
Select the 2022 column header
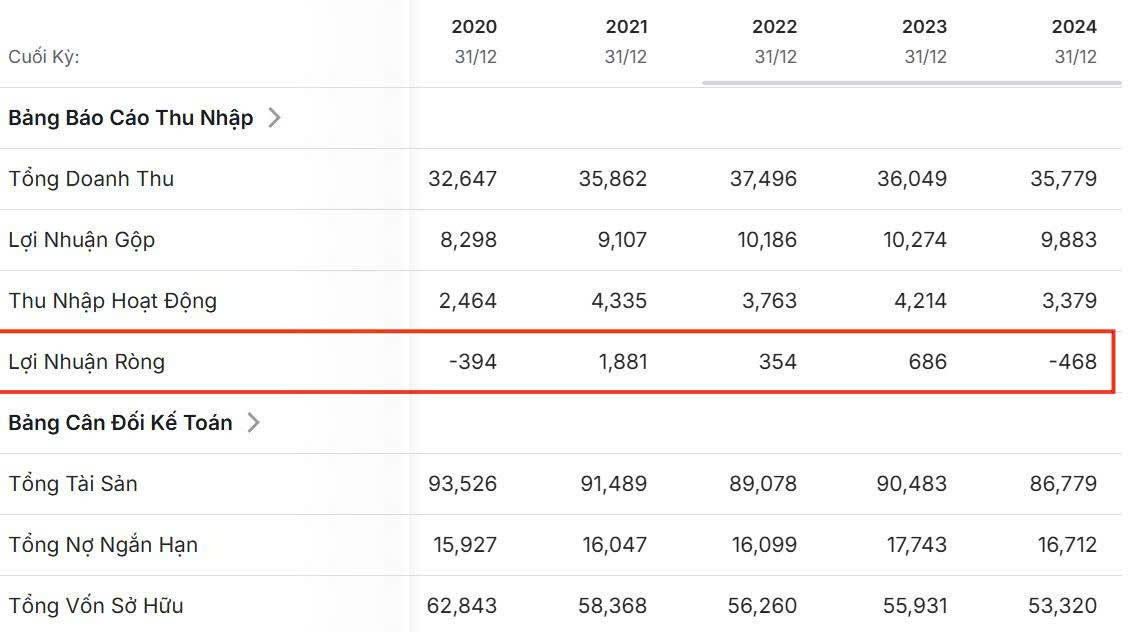point(775,27)
